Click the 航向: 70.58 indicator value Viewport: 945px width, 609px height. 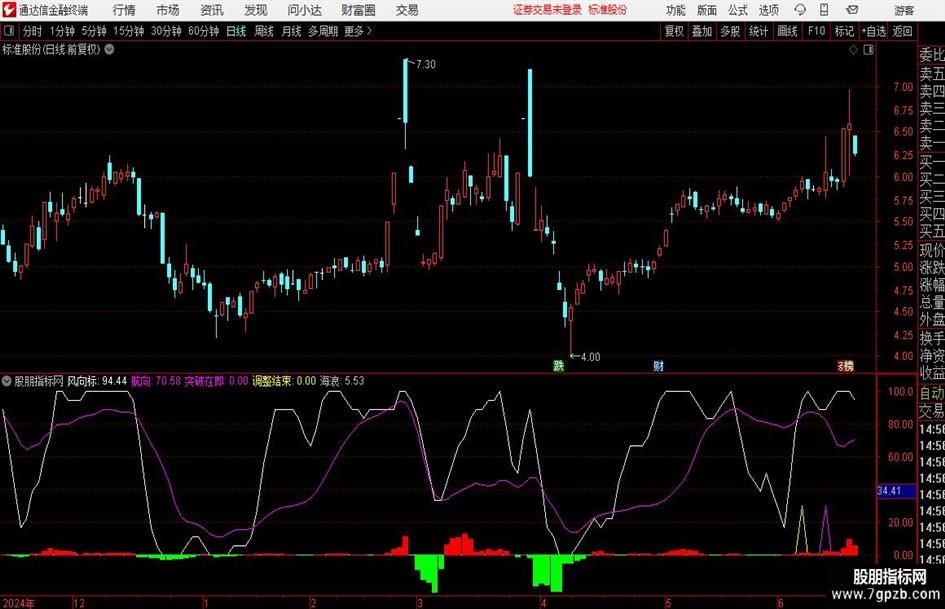pyautogui.click(x=155, y=381)
